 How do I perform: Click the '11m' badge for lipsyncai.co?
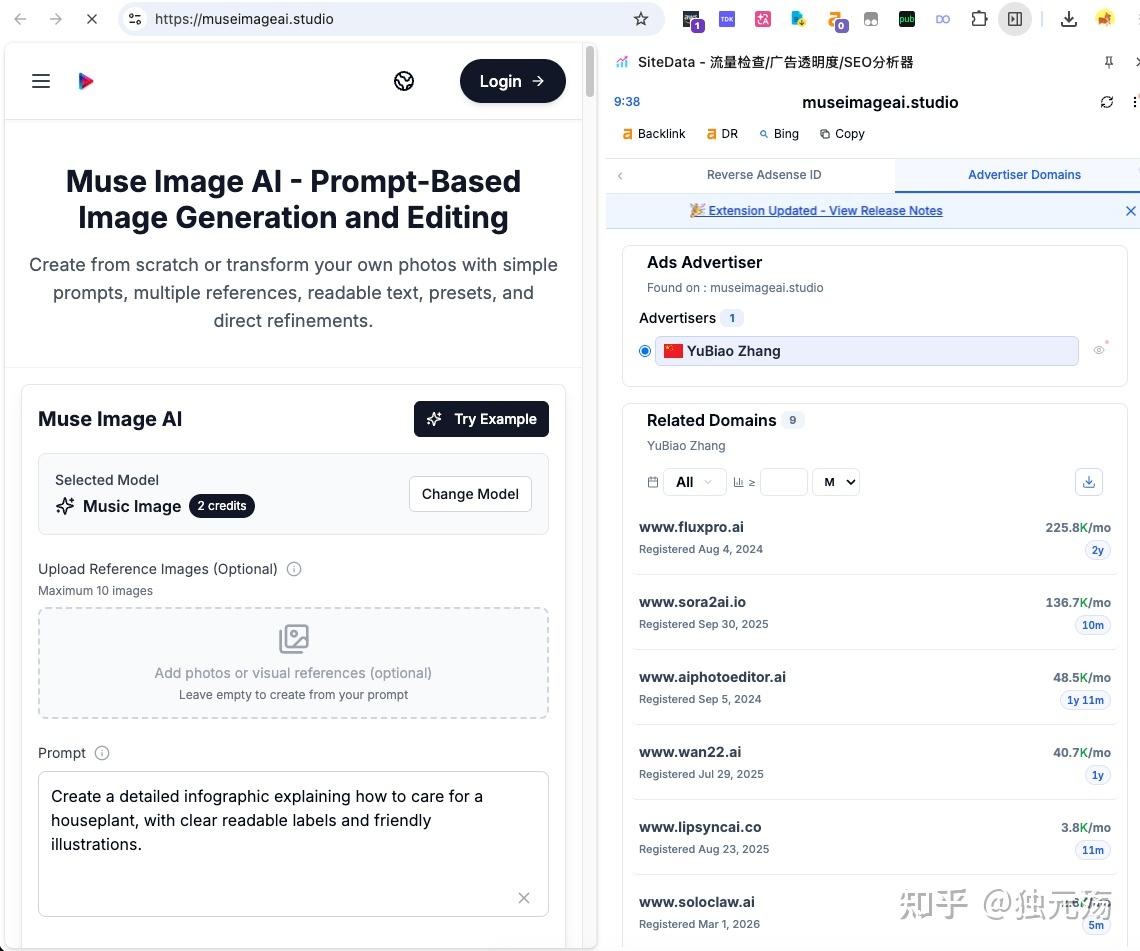(x=1092, y=850)
